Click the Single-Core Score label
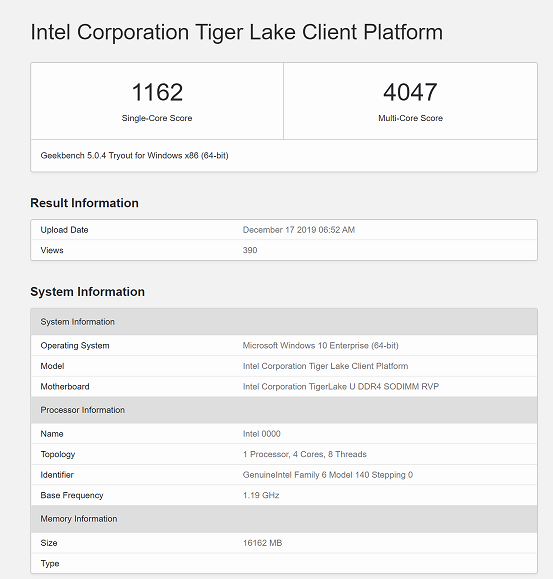The height and width of the screenshot is (579, 553). tap(157, 118)
